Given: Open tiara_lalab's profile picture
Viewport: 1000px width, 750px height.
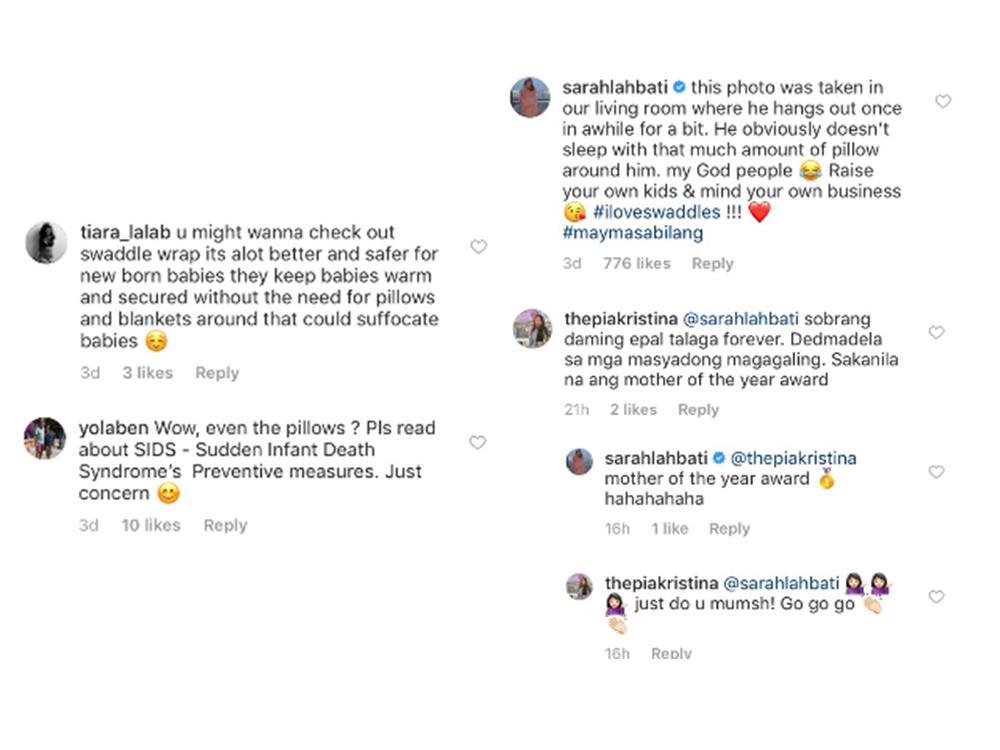Looking at the screenshot, I should (x=46, y=243).
